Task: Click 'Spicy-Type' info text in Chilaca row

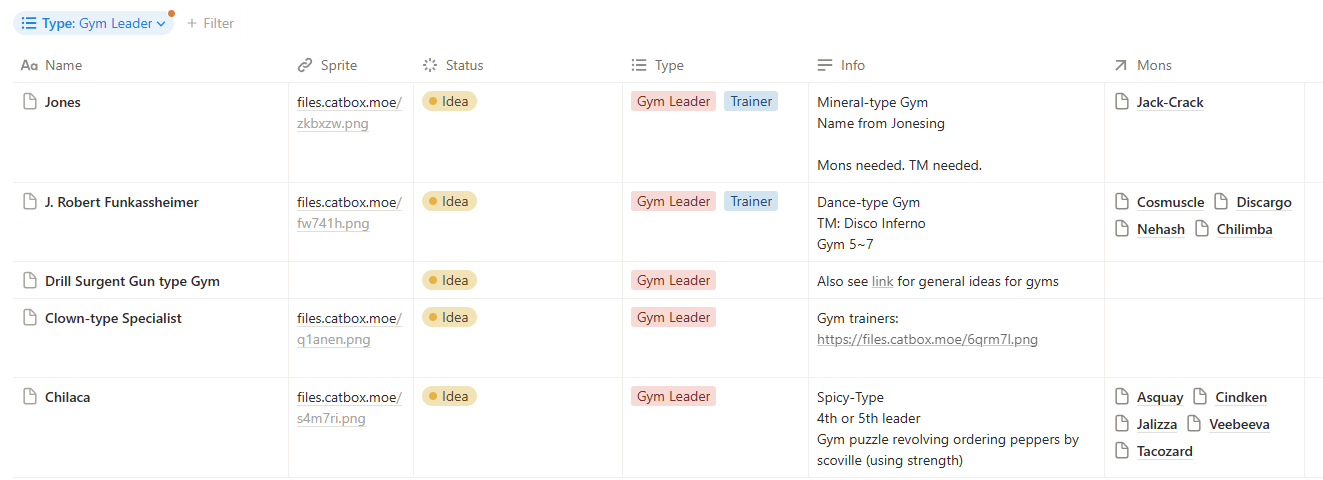Action: (x=851, y=397)
